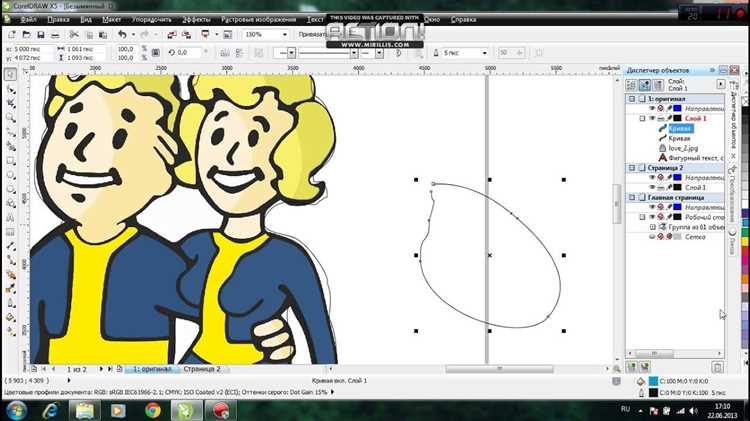Open the line style dropdown

(354, 53)
